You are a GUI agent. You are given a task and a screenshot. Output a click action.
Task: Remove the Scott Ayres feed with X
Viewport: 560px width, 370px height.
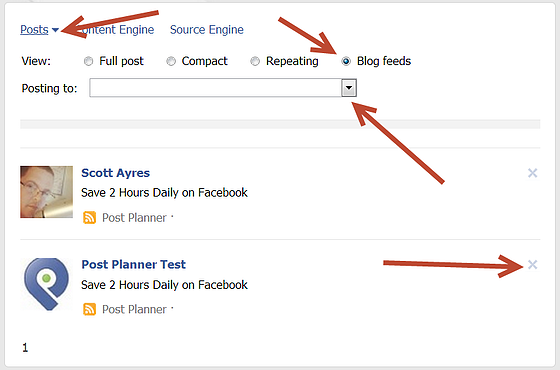[x=532, y=173]
